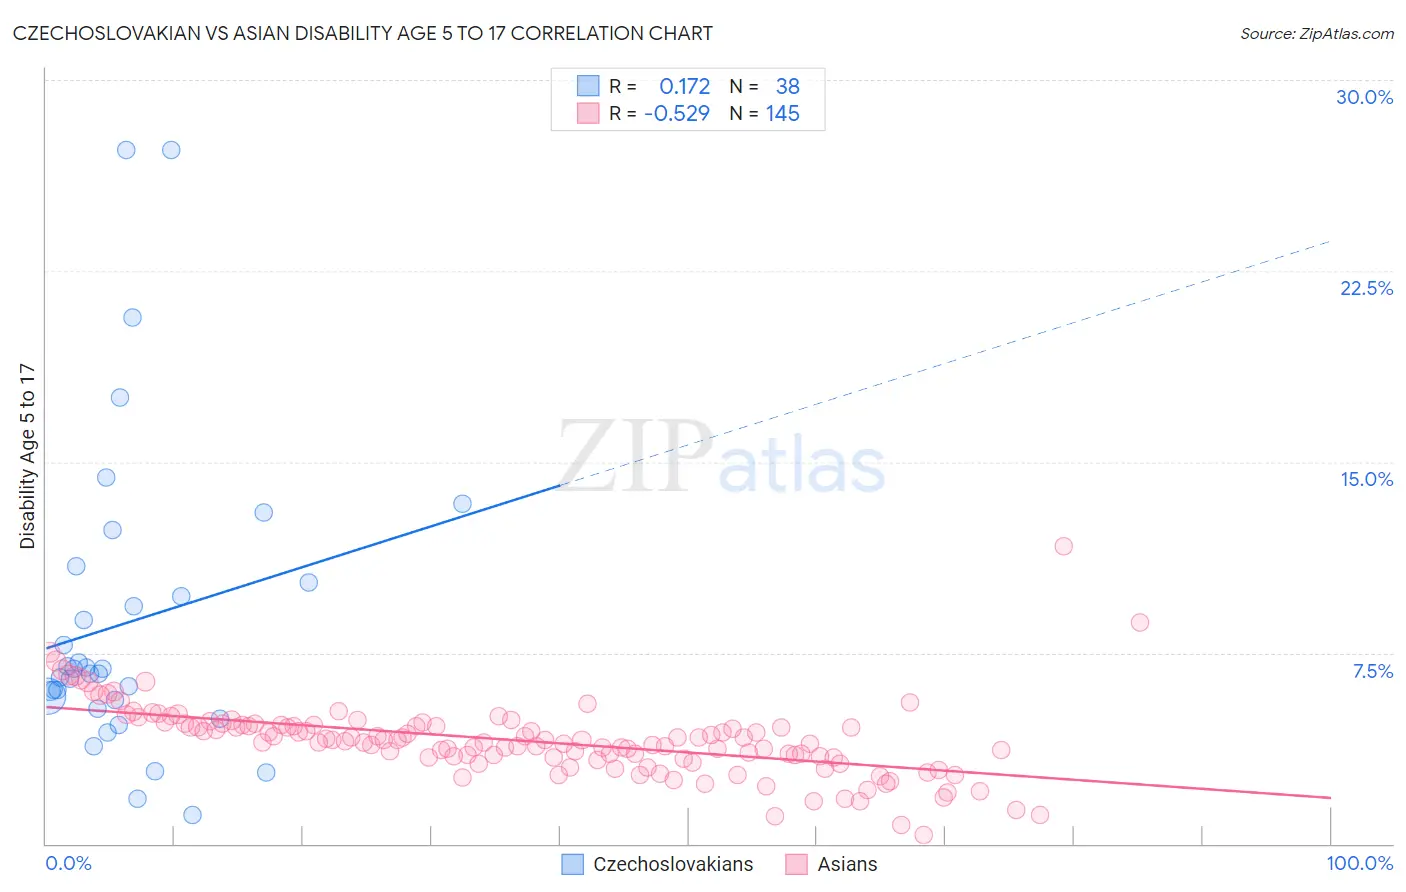Select the Czechoslovakians legend label
Screen dimensions: 1406x892
(x=673, y=864)
